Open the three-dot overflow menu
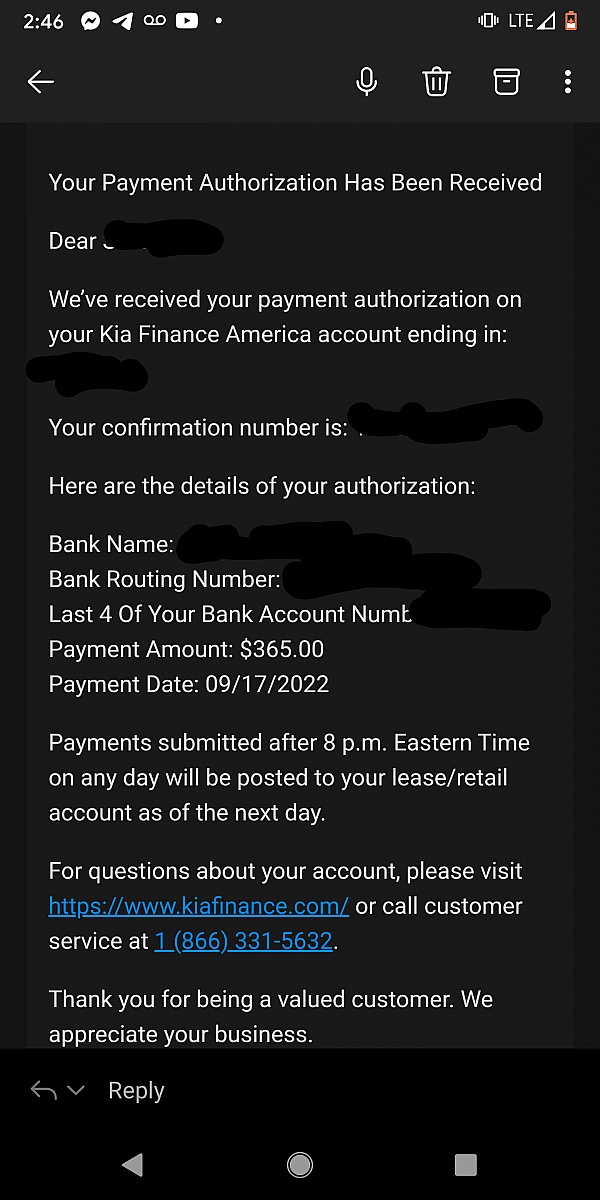 pyautogui.click(x=568, y=82)
